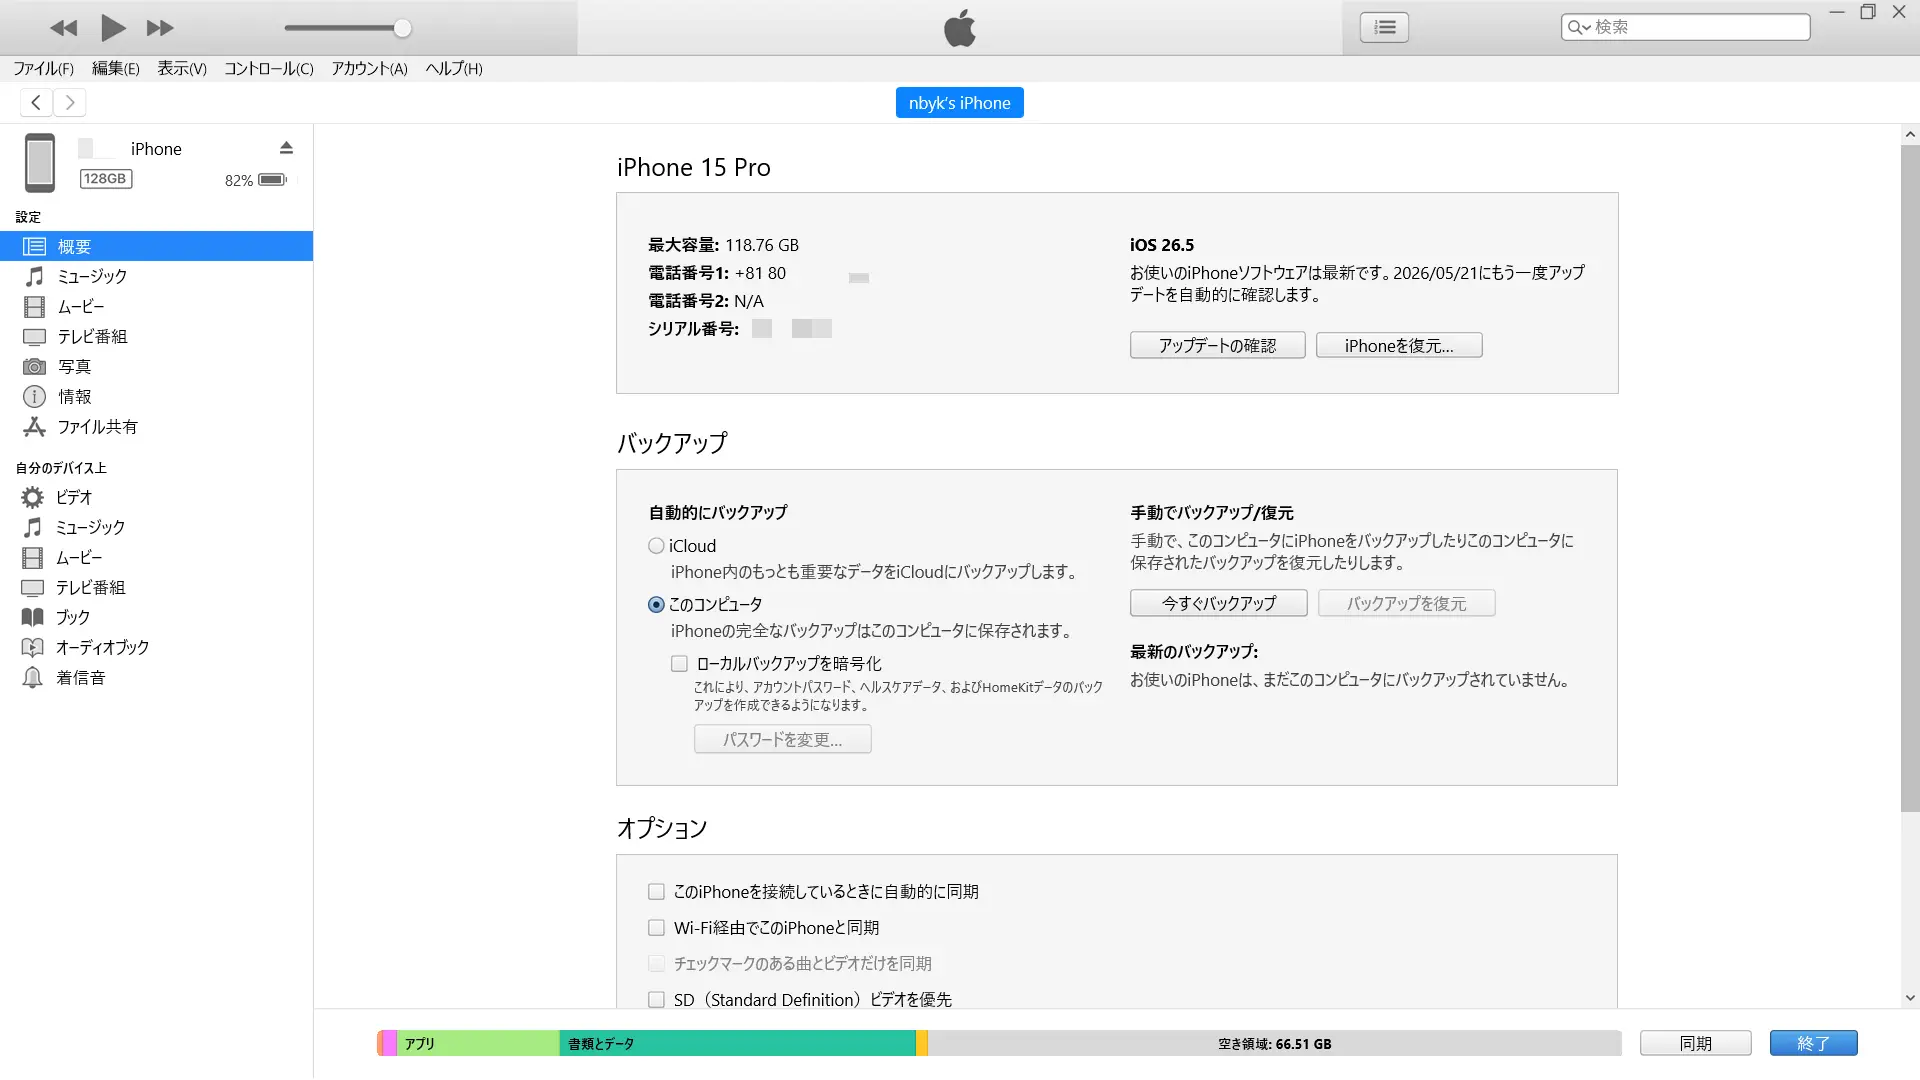This screenshot has height=1080, width=1920.
Task: Click the 終了 done button
Action: (x=1813, y=1043)
